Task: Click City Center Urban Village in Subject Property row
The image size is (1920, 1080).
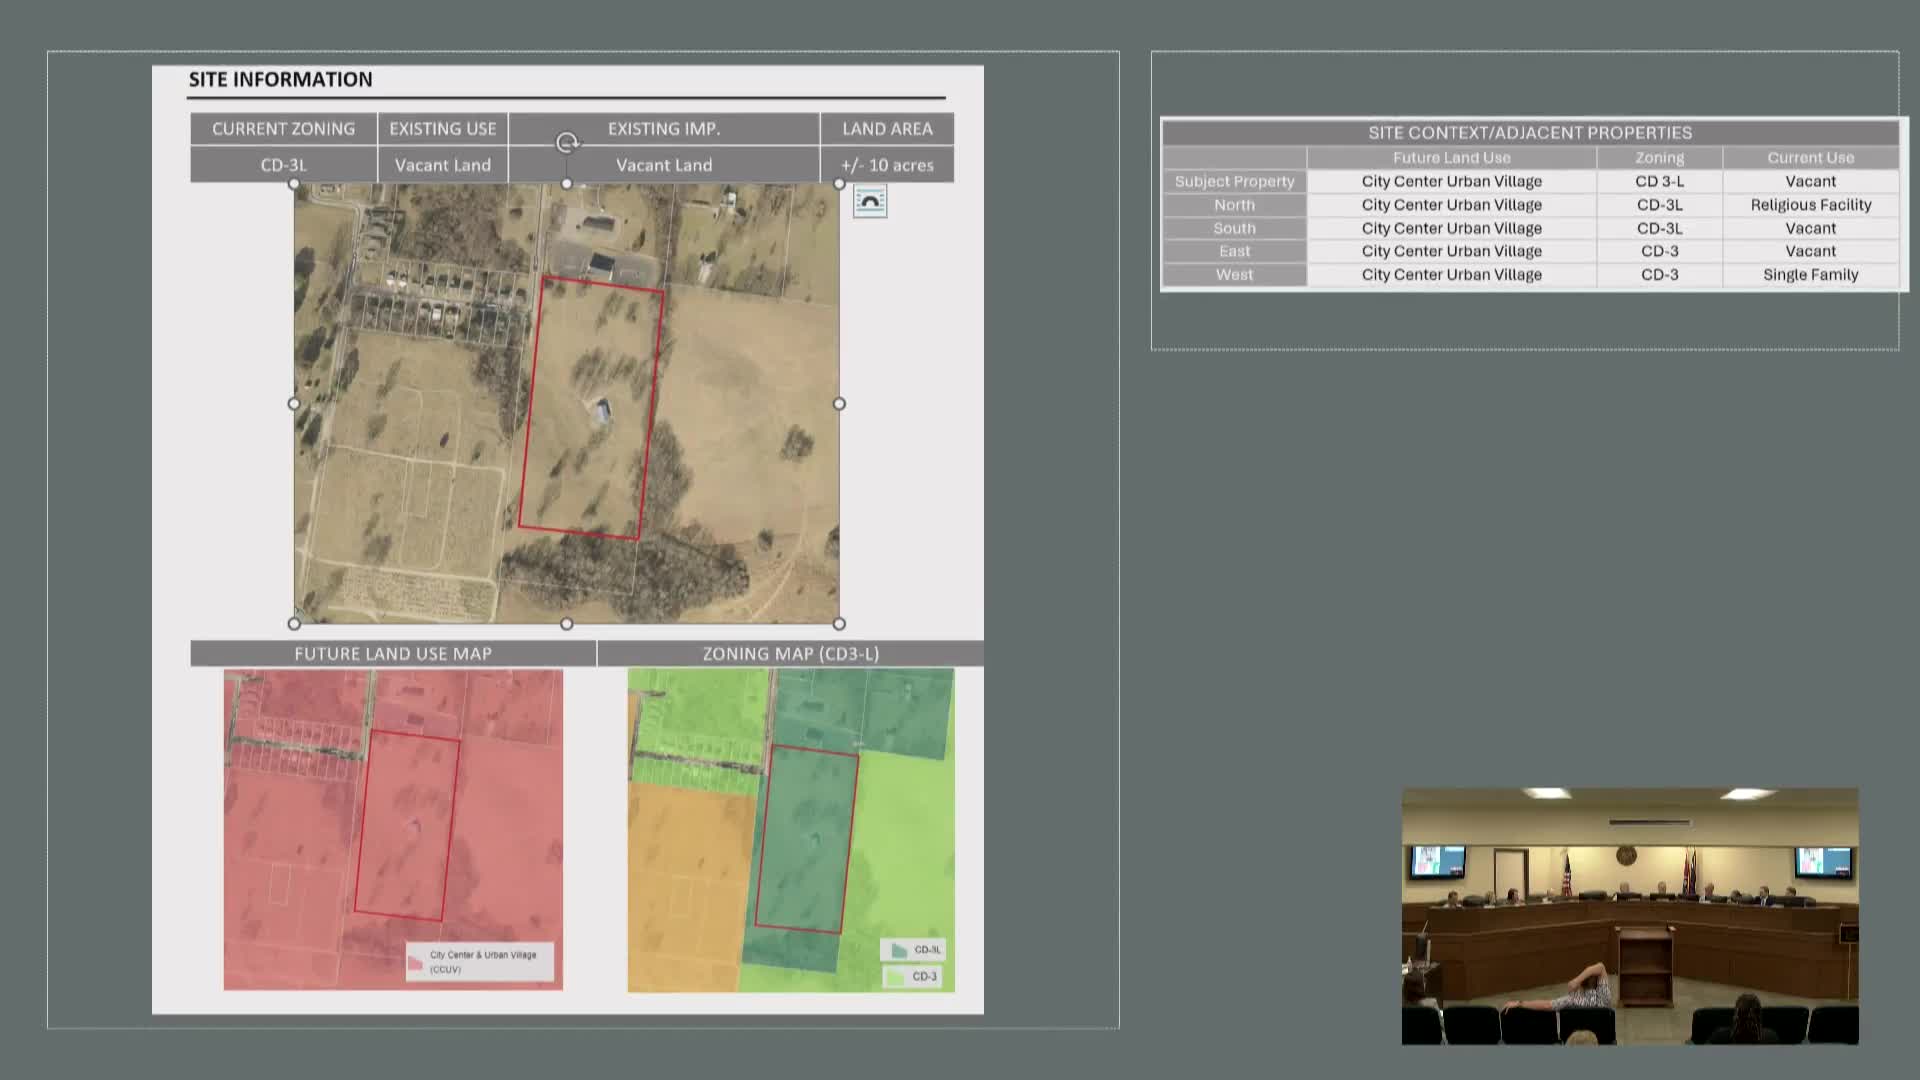Action: (1452, 181)
